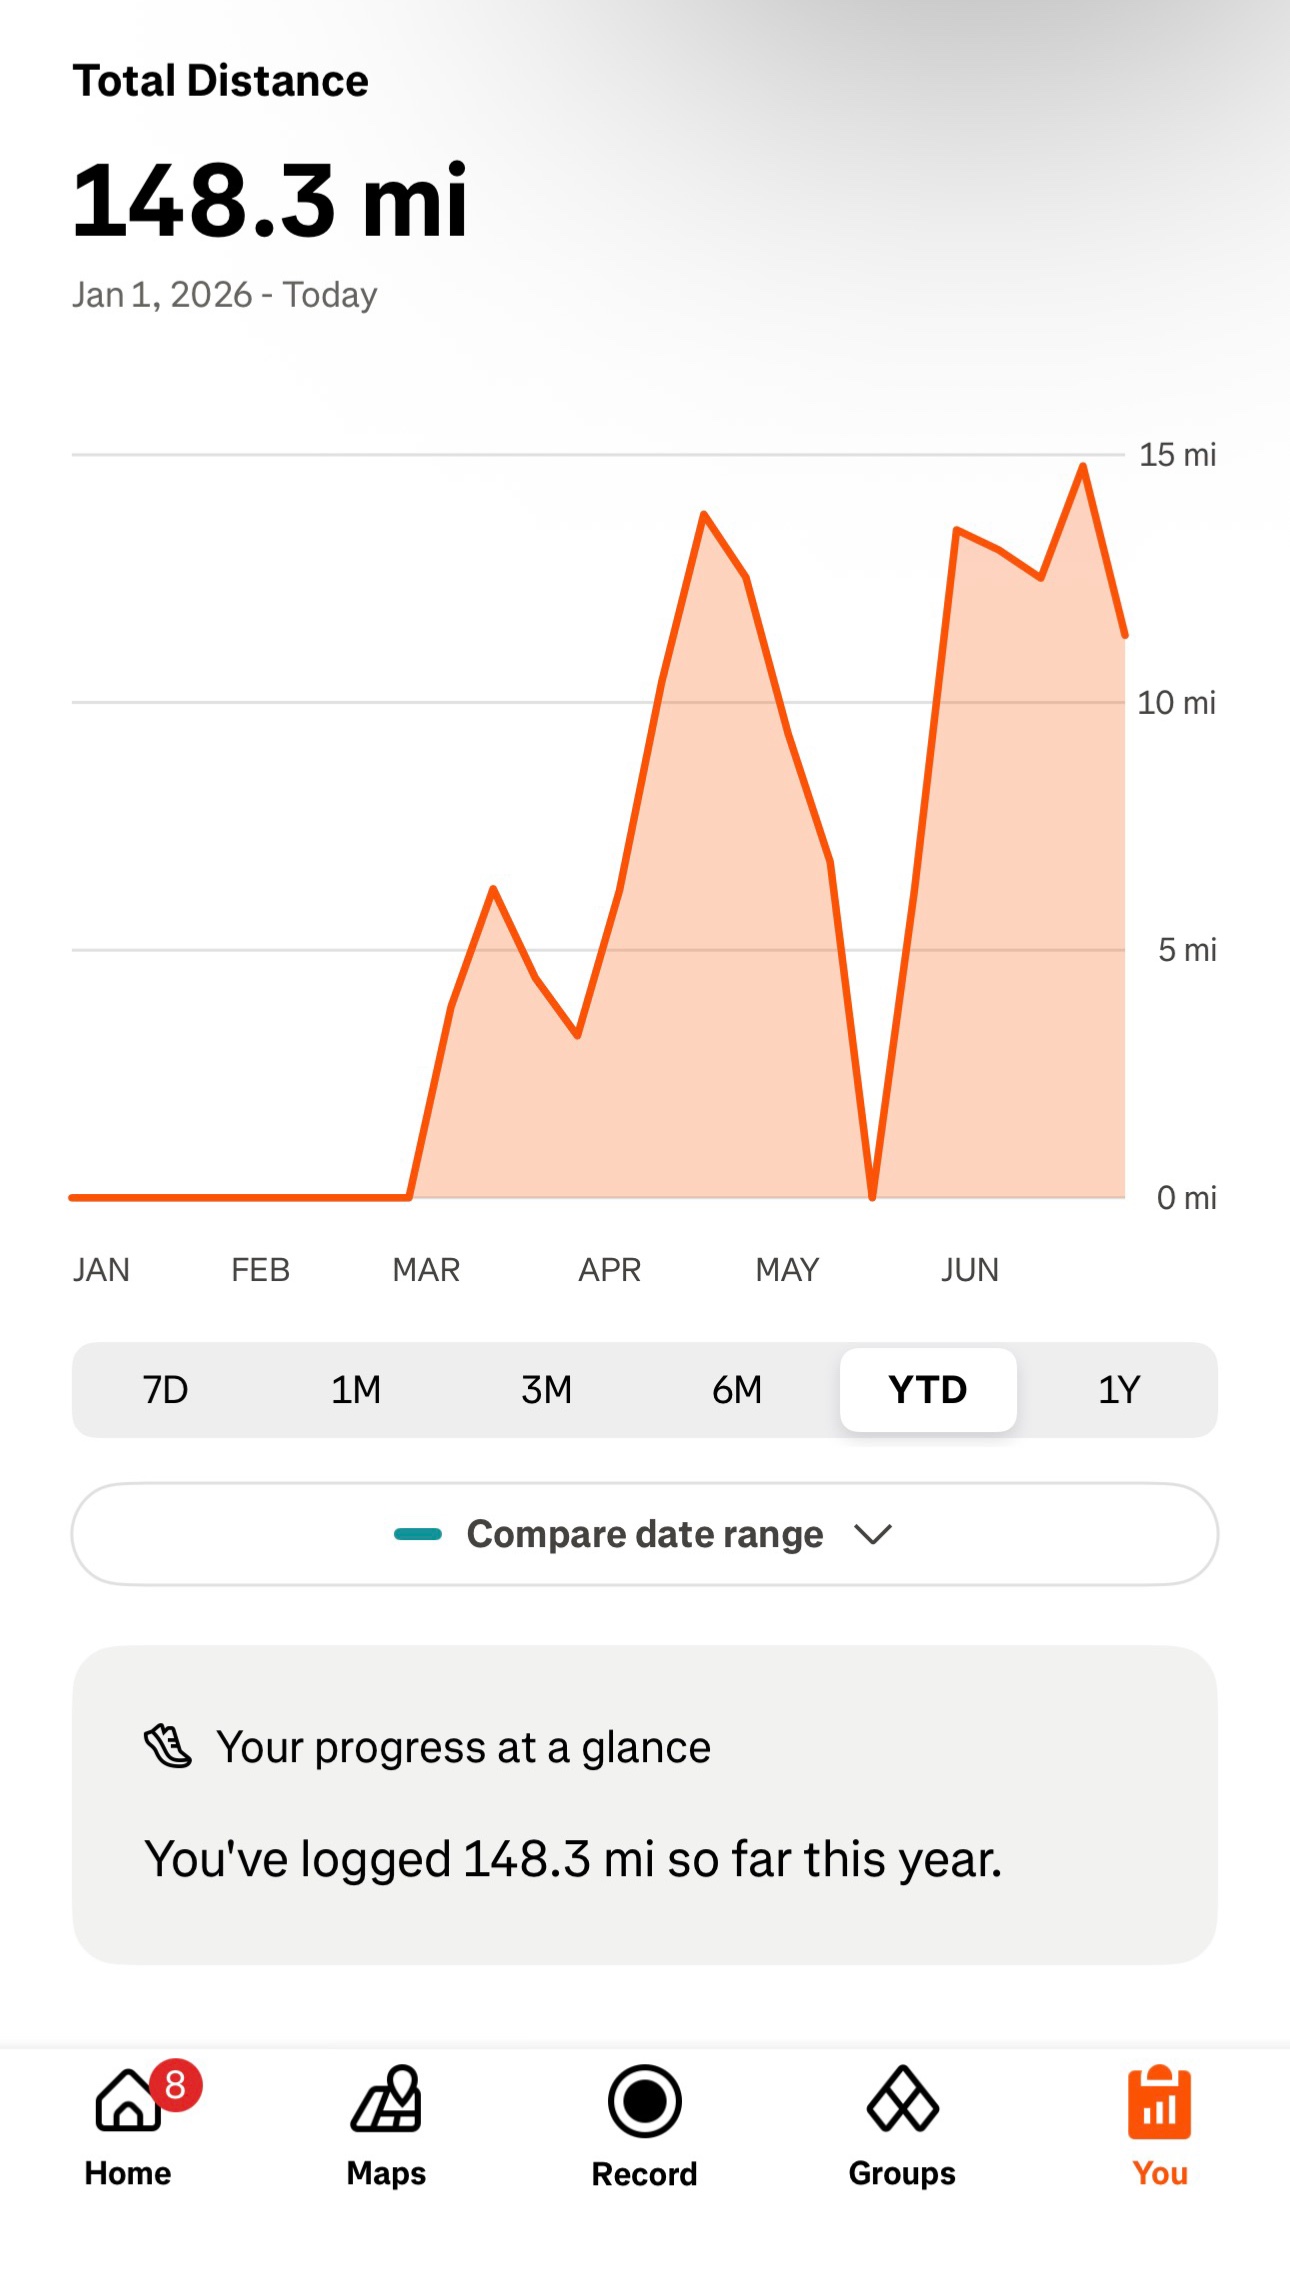1290x2292 pixels.
Task: Tap the teal line legend marker
Action: pos(418,1534)
